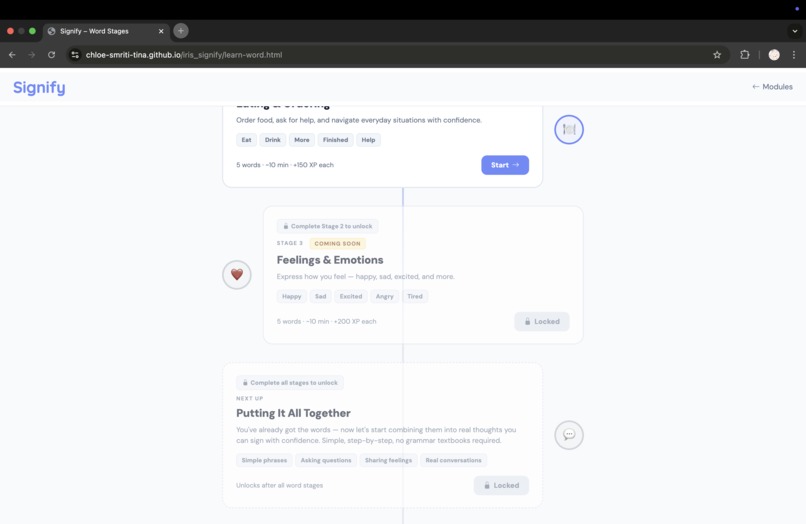Start the Eating & Ordering stage
806x524 pixels.
pos(505,165)
